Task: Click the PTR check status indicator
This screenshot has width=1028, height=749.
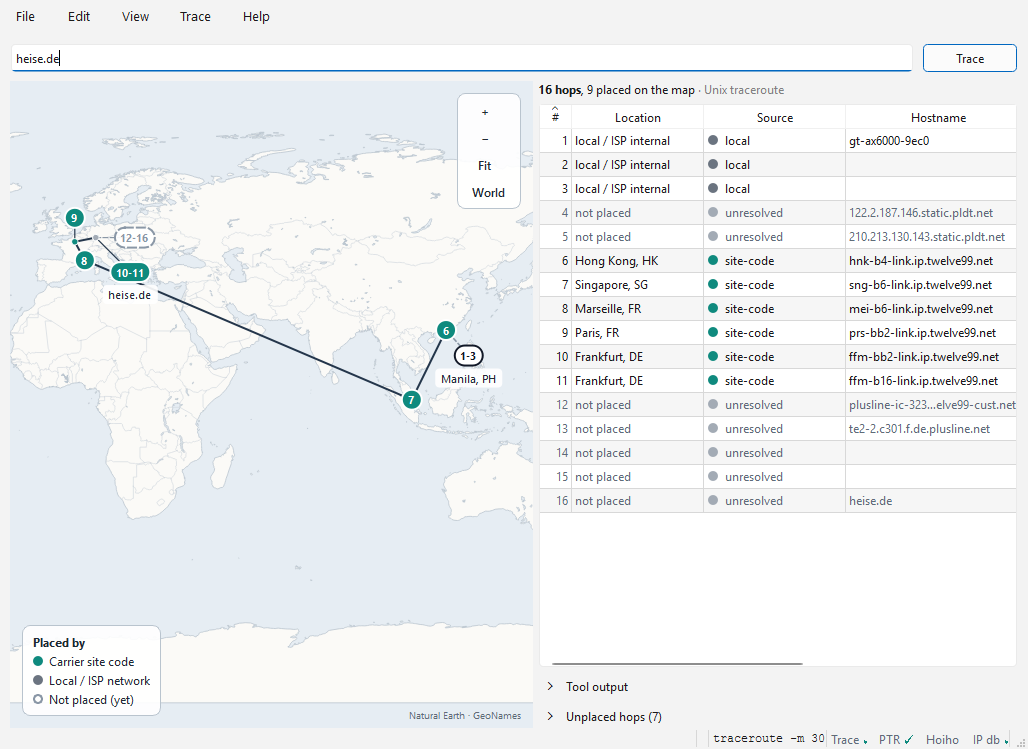Action: [x=896, y=739]
